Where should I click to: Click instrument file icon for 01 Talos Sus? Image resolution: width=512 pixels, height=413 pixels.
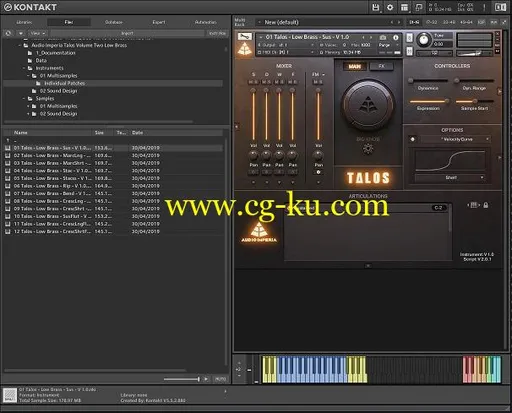click(x=8, y=148)
